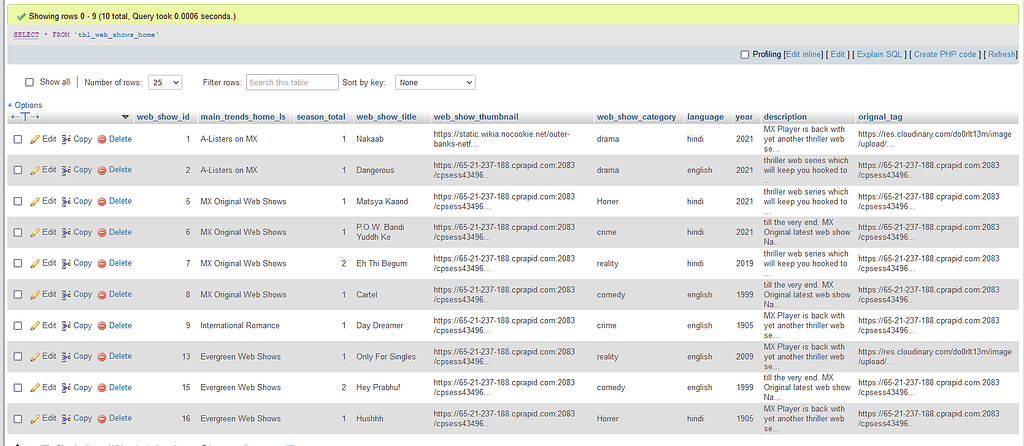1024x446 pixels.
Task: Click the International Romance cell
Action: click(240, 325)
